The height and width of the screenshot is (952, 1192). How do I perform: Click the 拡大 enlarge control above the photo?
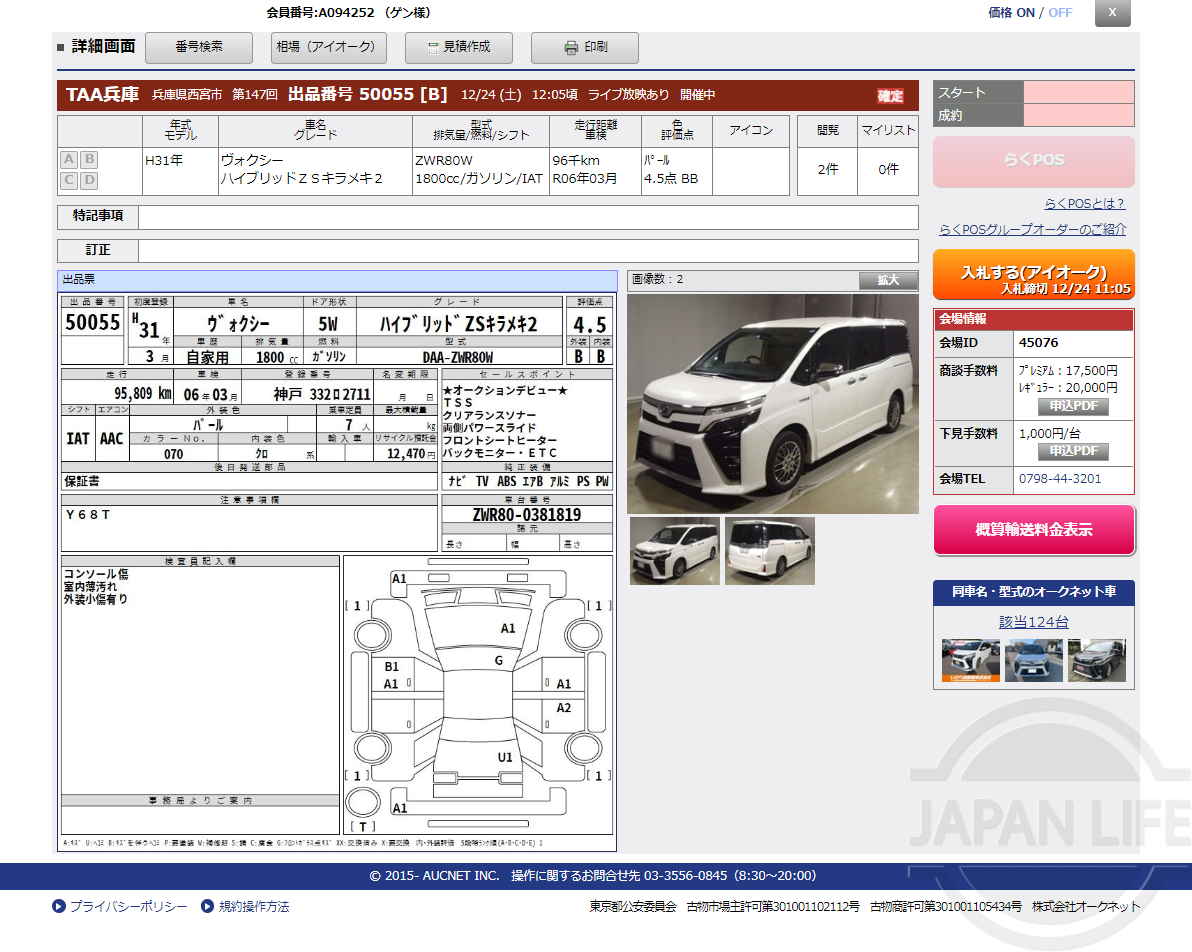[888, 280]
